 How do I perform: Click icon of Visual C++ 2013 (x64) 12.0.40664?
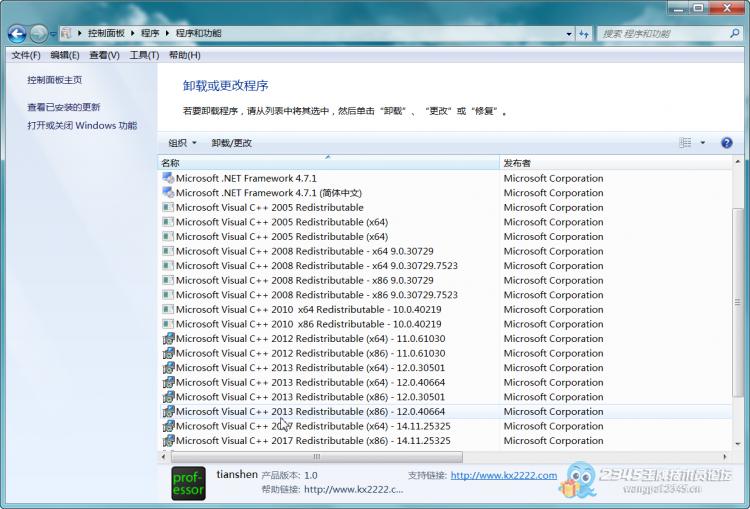point(168,382)
